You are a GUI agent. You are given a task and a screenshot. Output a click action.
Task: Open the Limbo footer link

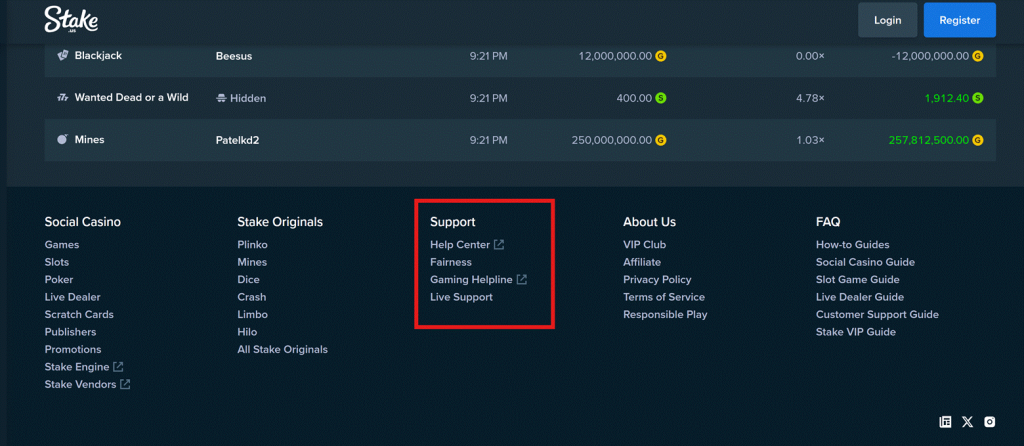pyautogui.click(x=253, y=314)
